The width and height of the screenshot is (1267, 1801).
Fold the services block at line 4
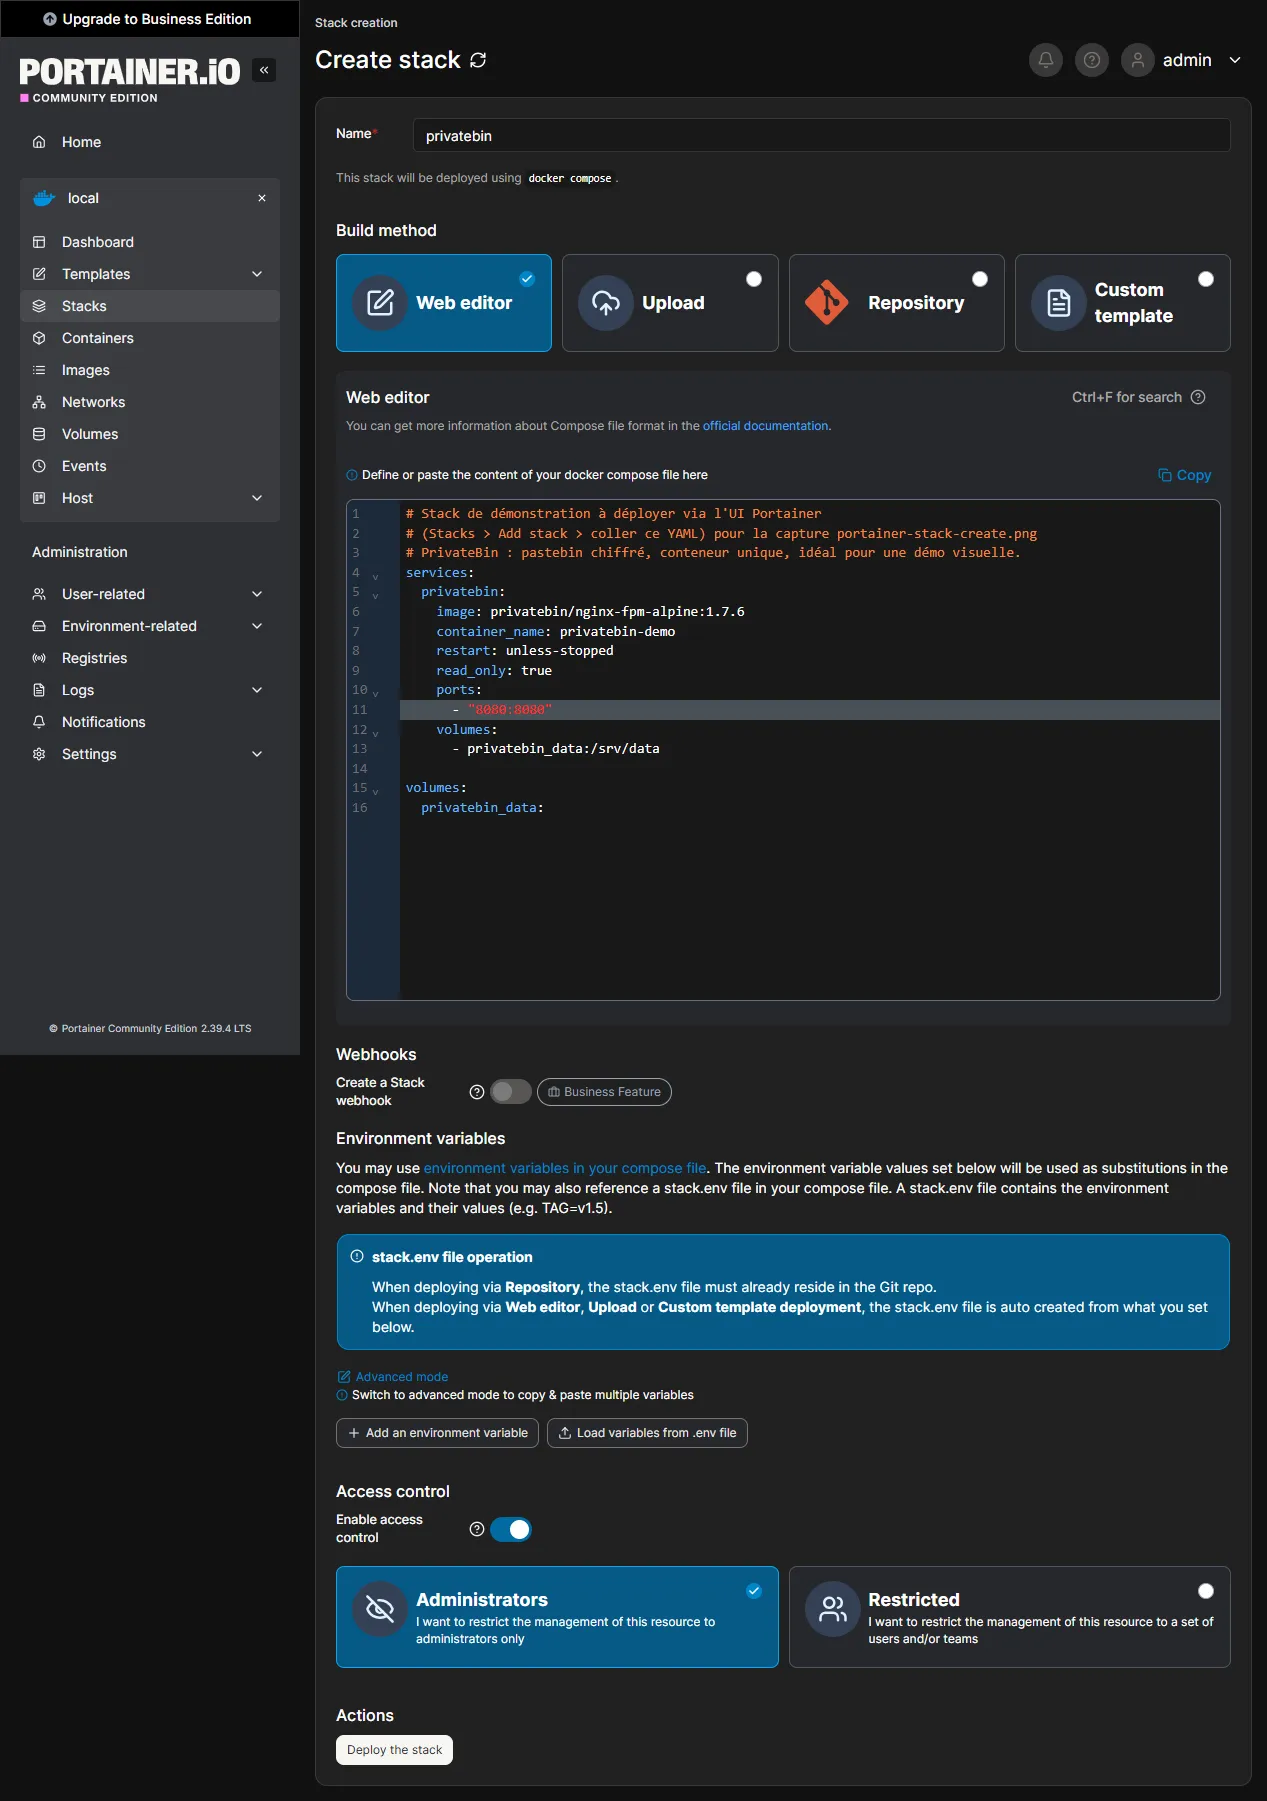coord(376,576)
